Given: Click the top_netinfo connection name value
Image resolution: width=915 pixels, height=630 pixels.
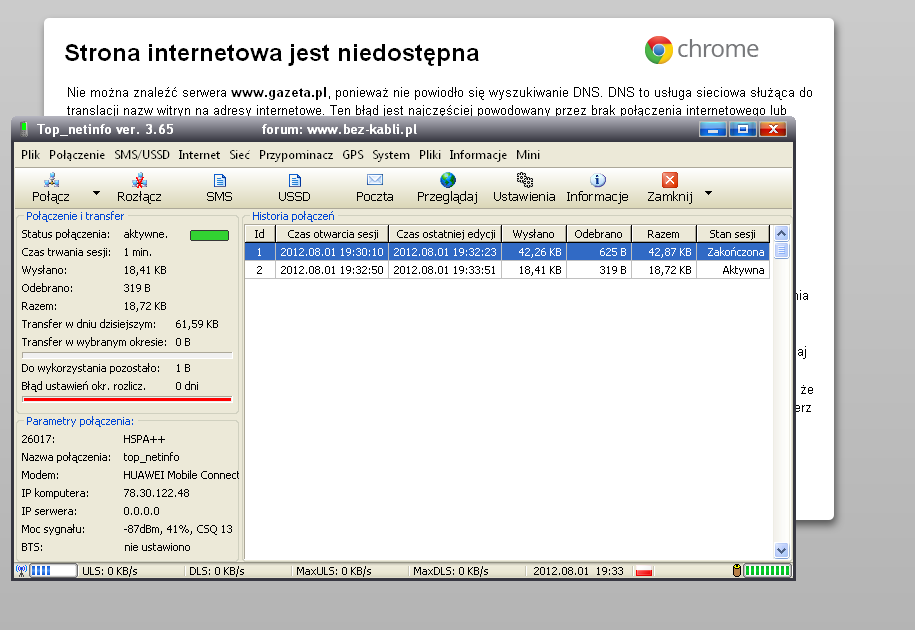Looking at the screenshot, I should coord(151,457).
